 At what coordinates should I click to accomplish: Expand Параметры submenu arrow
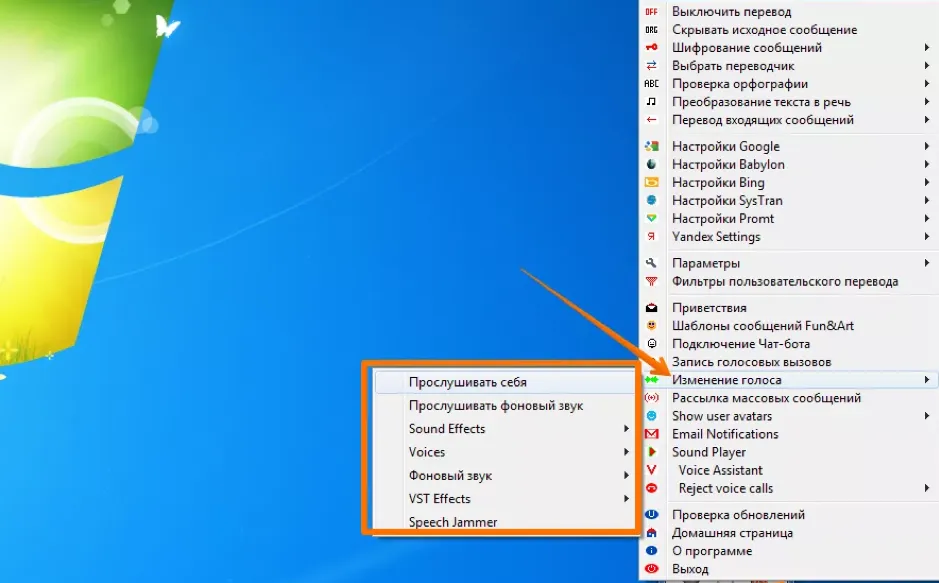tap(926, 263)
